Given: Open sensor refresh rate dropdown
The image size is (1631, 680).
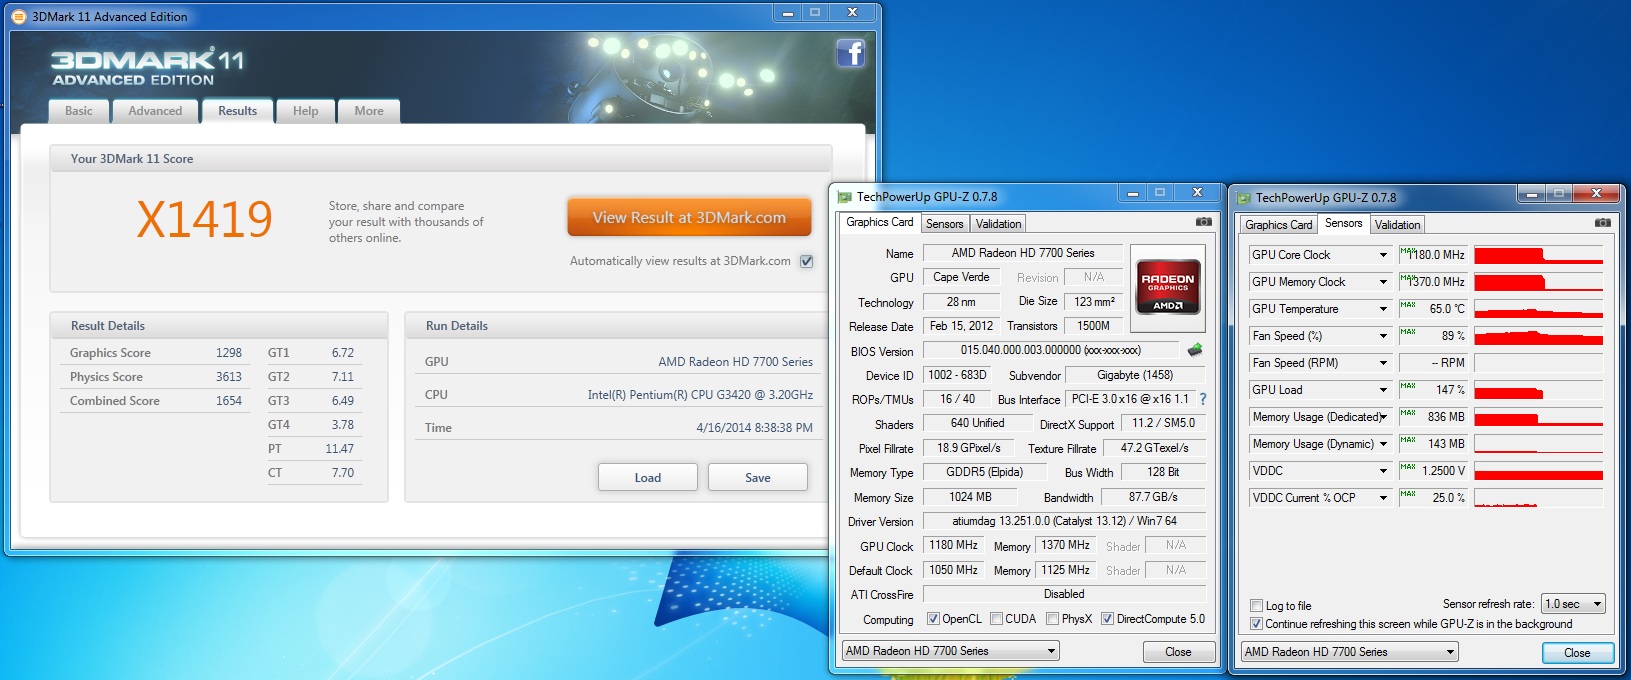Looking at the screenshot, I should tap(1573, 604).
